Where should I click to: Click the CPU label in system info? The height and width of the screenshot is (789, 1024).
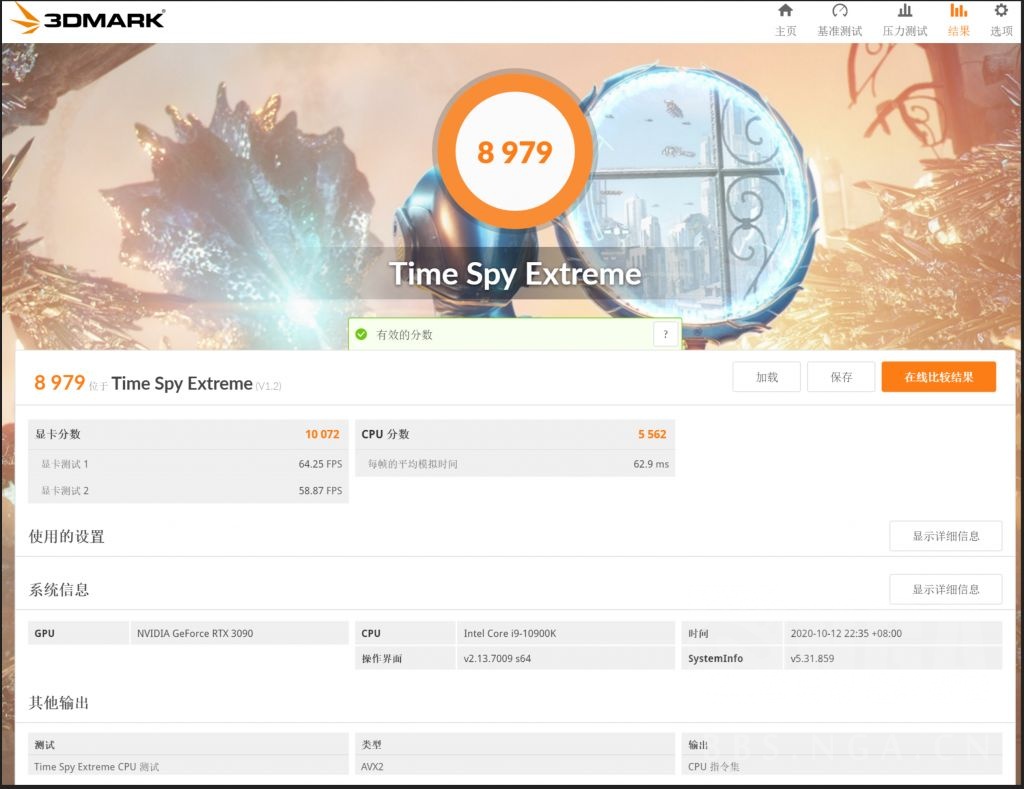(405, 633)
